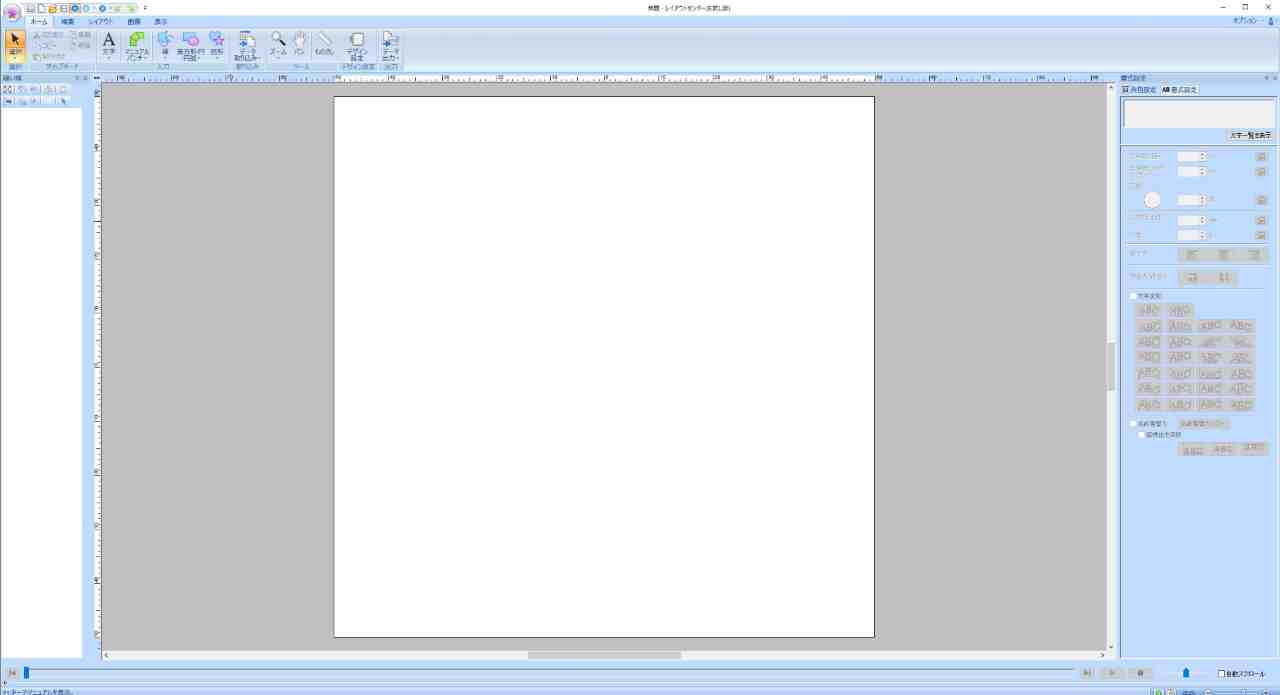Switch to the 表示 (View) ribbon tab
The width and height of the screenshot is (1280, 695).
pos(160,21)
